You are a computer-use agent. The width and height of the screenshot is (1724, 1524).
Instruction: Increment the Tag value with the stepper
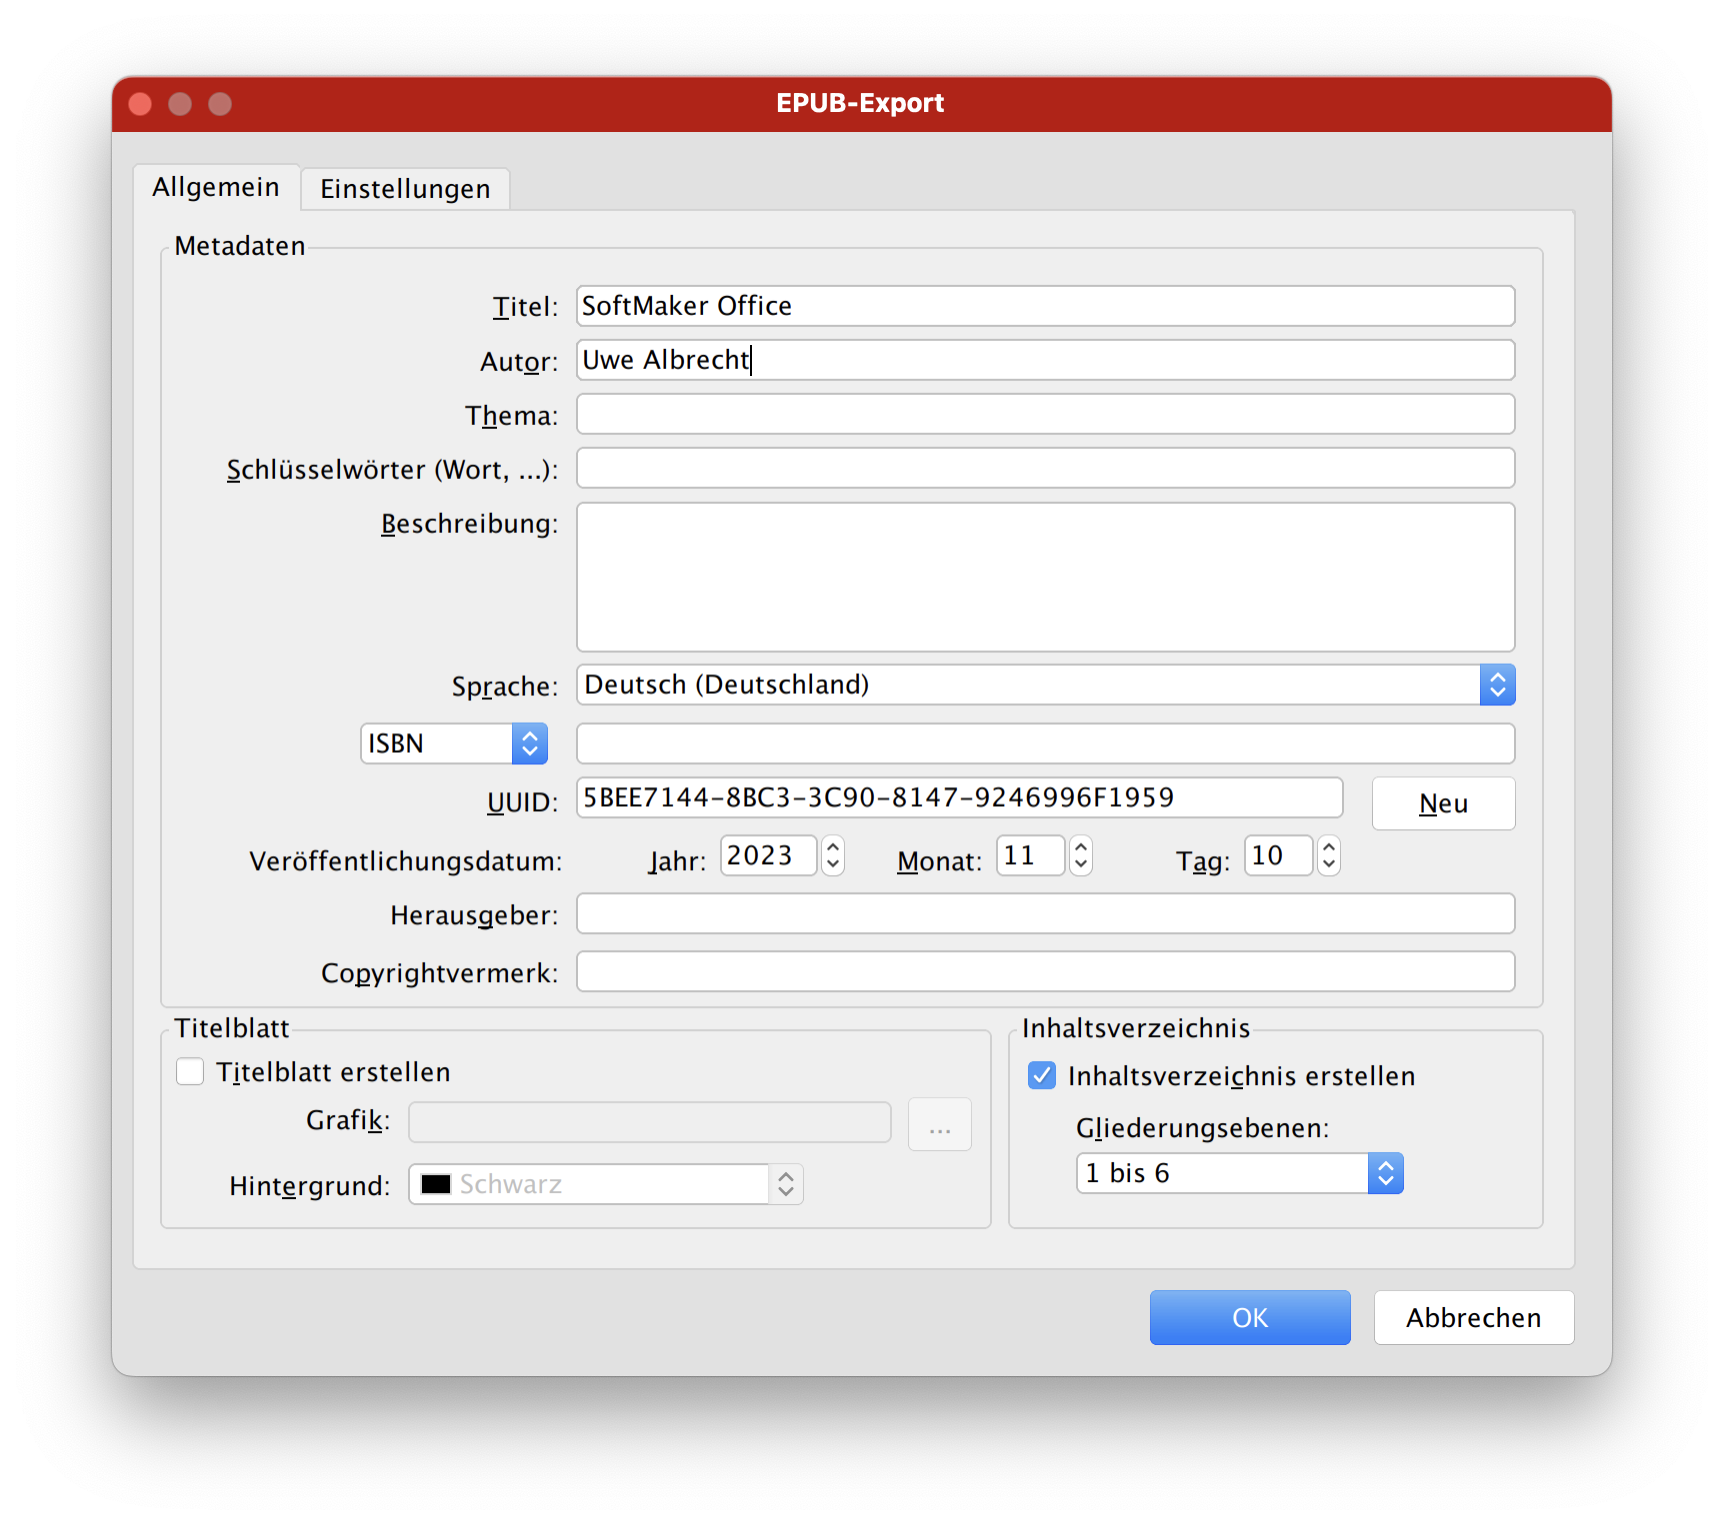click(x=1328, y=847)
